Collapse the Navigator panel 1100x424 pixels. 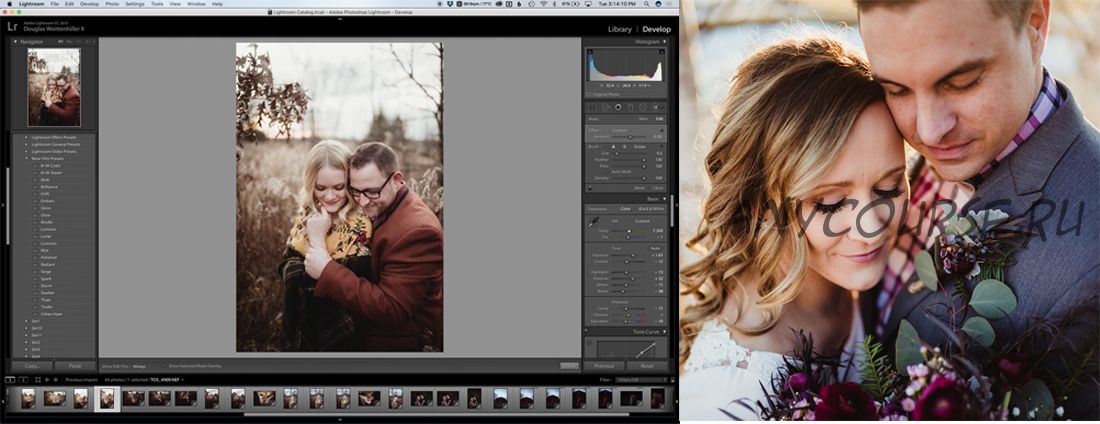[16, 42]
